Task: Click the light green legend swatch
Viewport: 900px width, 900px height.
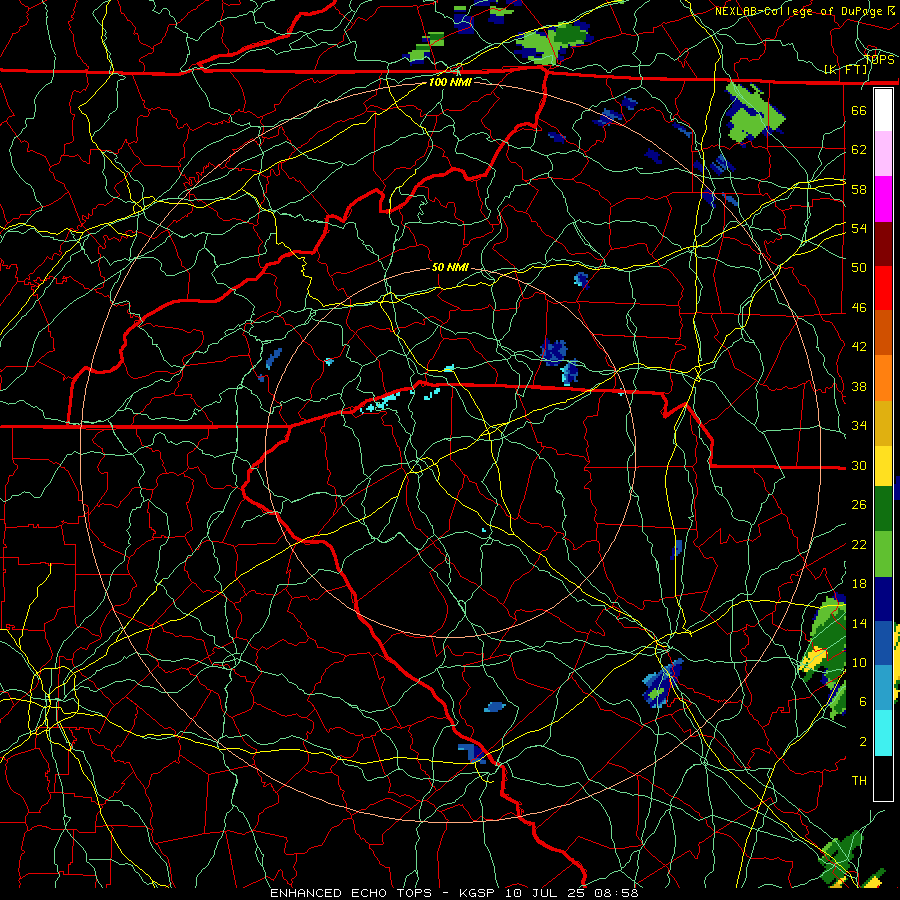Action: [883, 554]
